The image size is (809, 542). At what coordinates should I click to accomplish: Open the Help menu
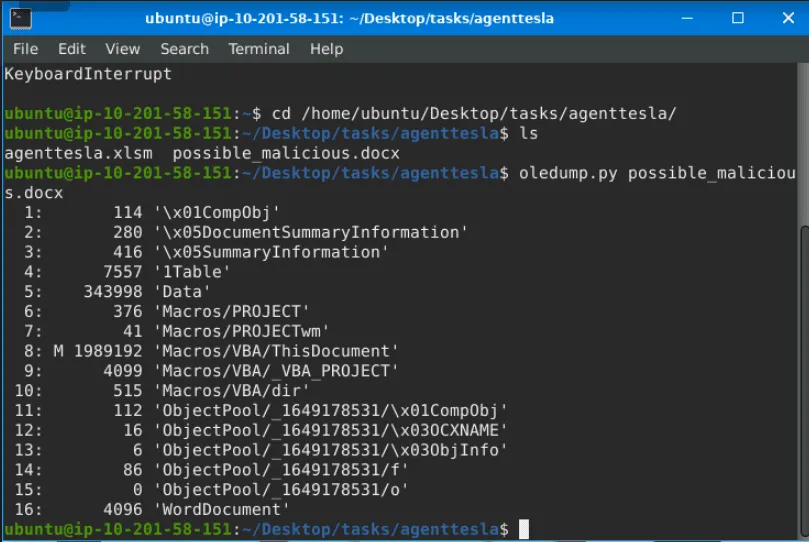[x=326, y=48]
